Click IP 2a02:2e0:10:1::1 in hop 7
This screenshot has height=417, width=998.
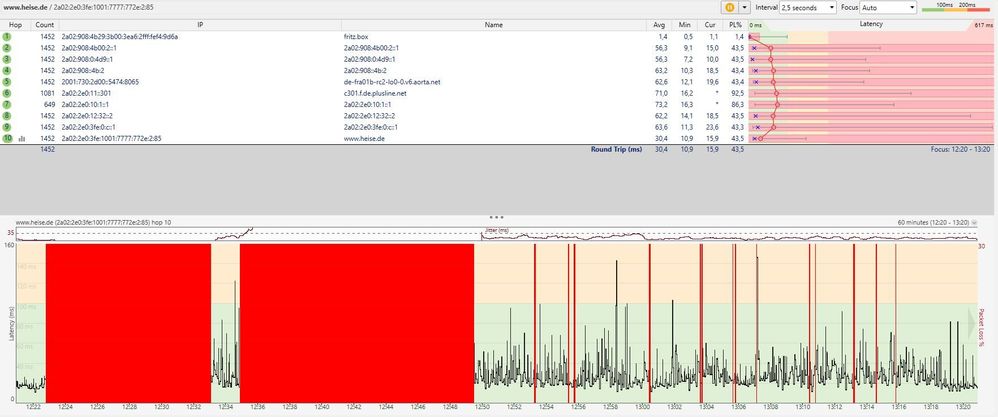pyautogui.click(x=85, y=104)
